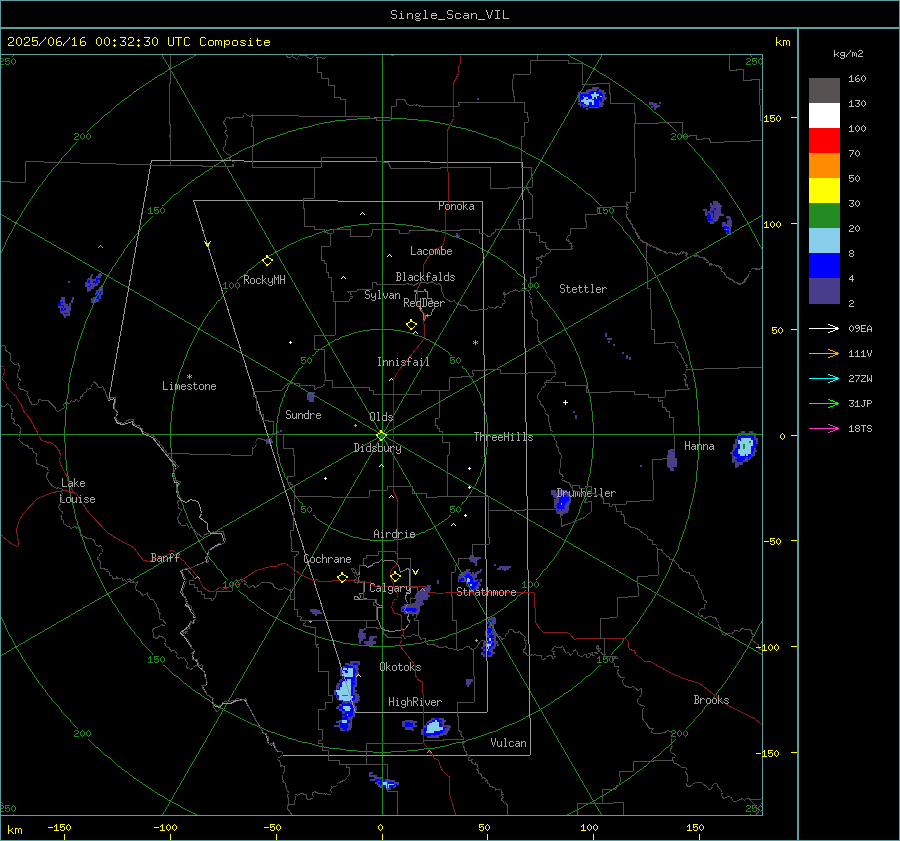Click the asterisk marker east of Innisfail
The image size is (900, 841).
coord(475,343)
